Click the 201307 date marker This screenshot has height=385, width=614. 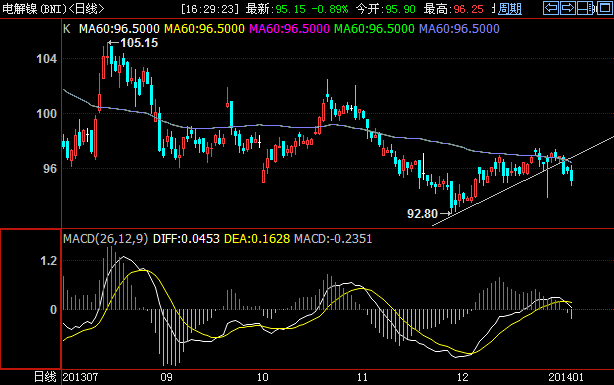point(80,377)
